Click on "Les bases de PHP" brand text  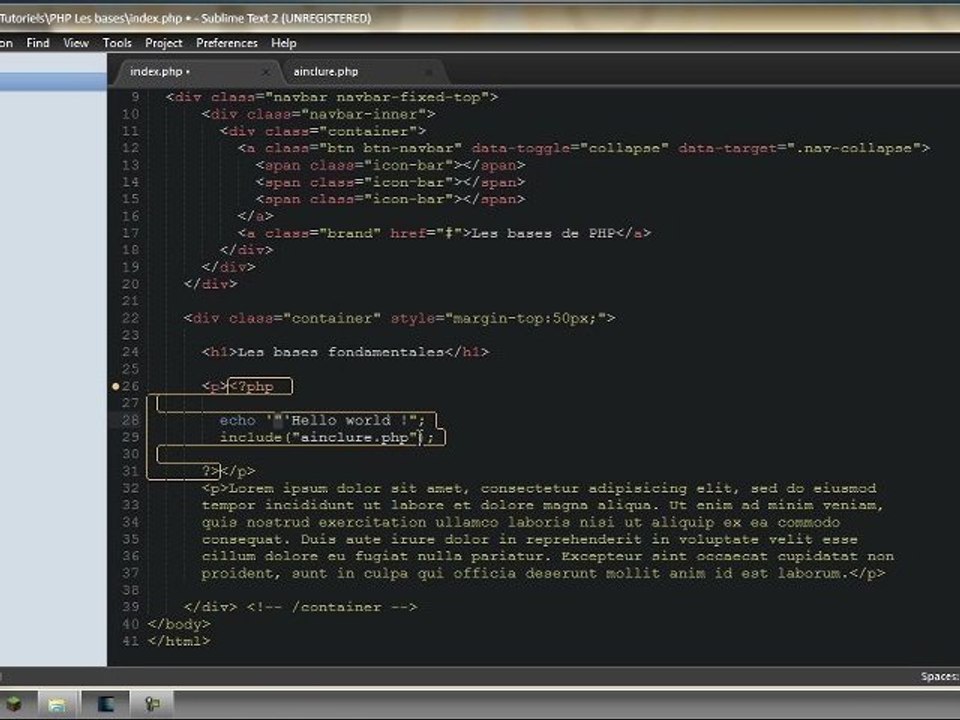point(544,233)
